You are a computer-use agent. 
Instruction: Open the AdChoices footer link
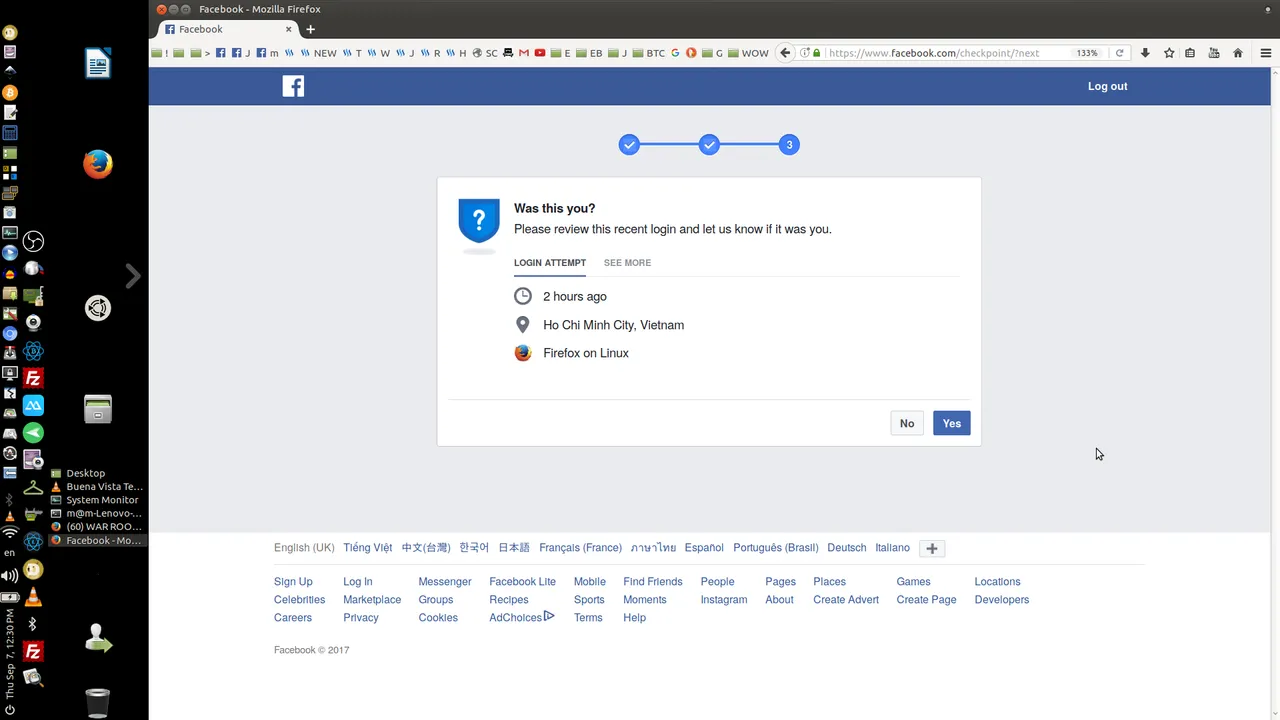[521, 618]
